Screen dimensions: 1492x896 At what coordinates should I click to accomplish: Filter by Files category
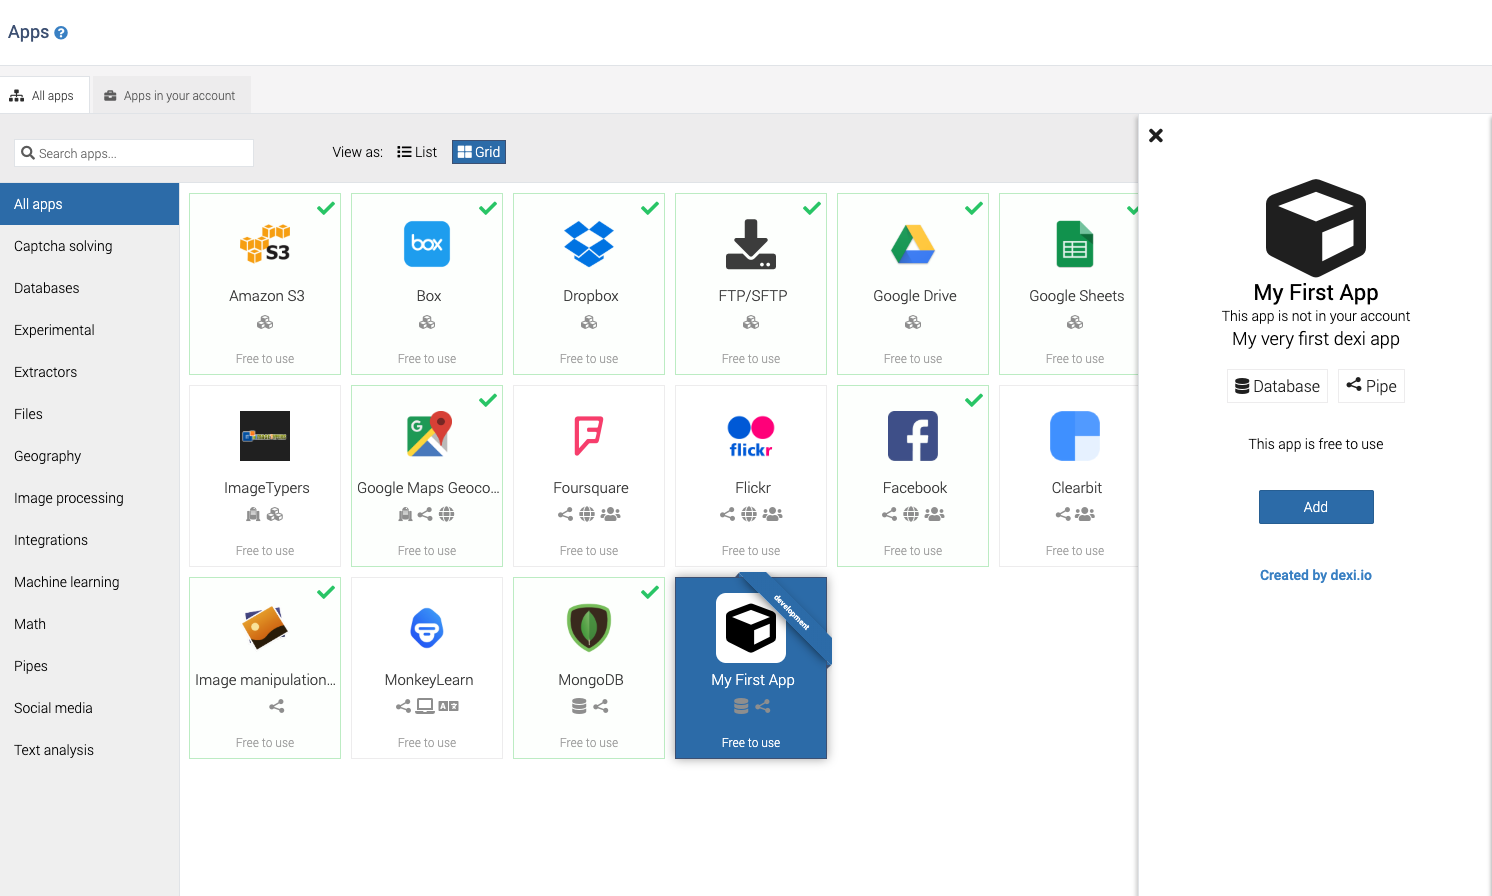90,414
